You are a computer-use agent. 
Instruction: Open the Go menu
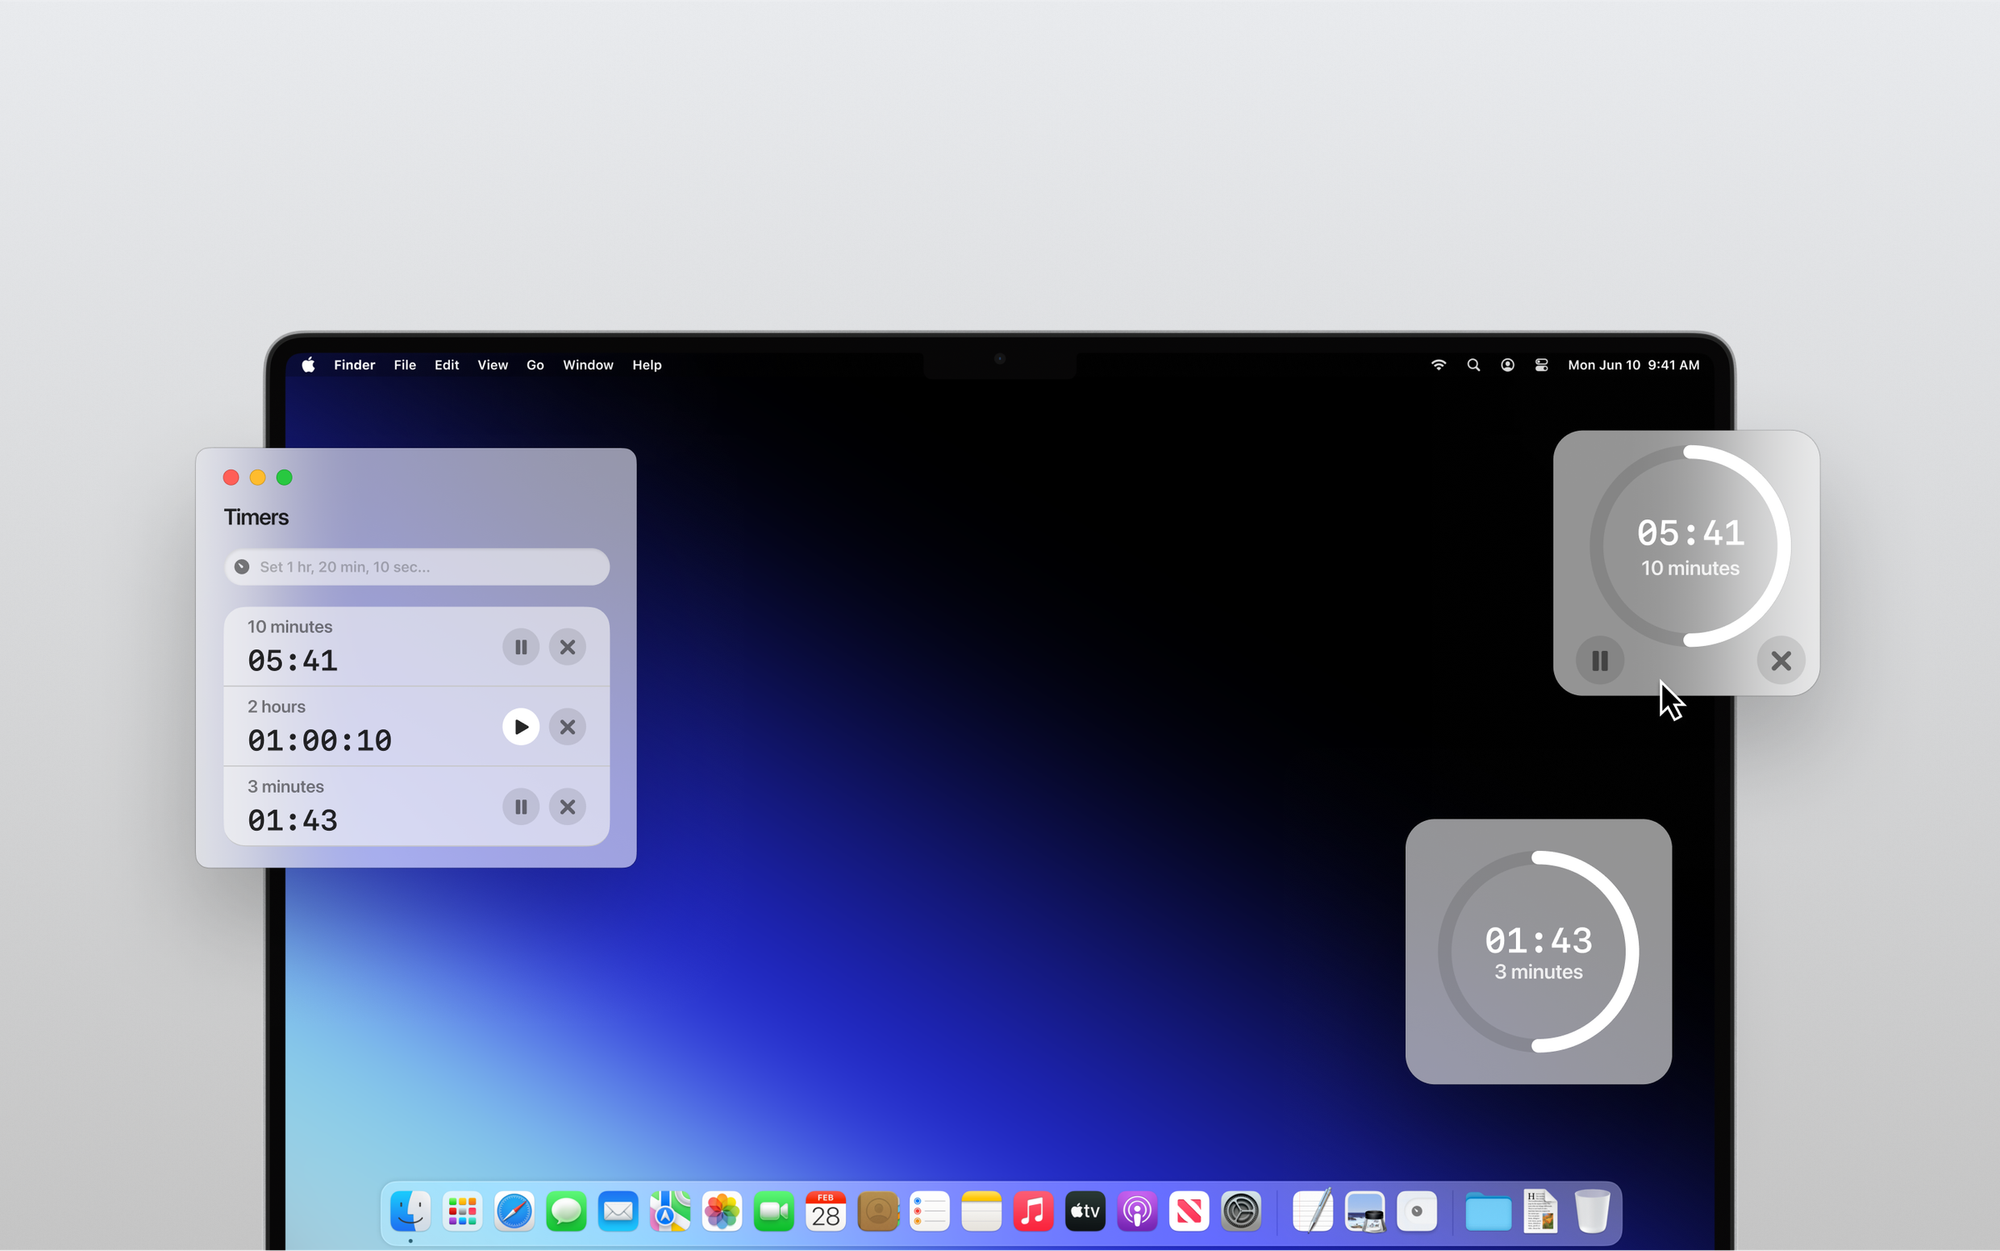point(536,365)
